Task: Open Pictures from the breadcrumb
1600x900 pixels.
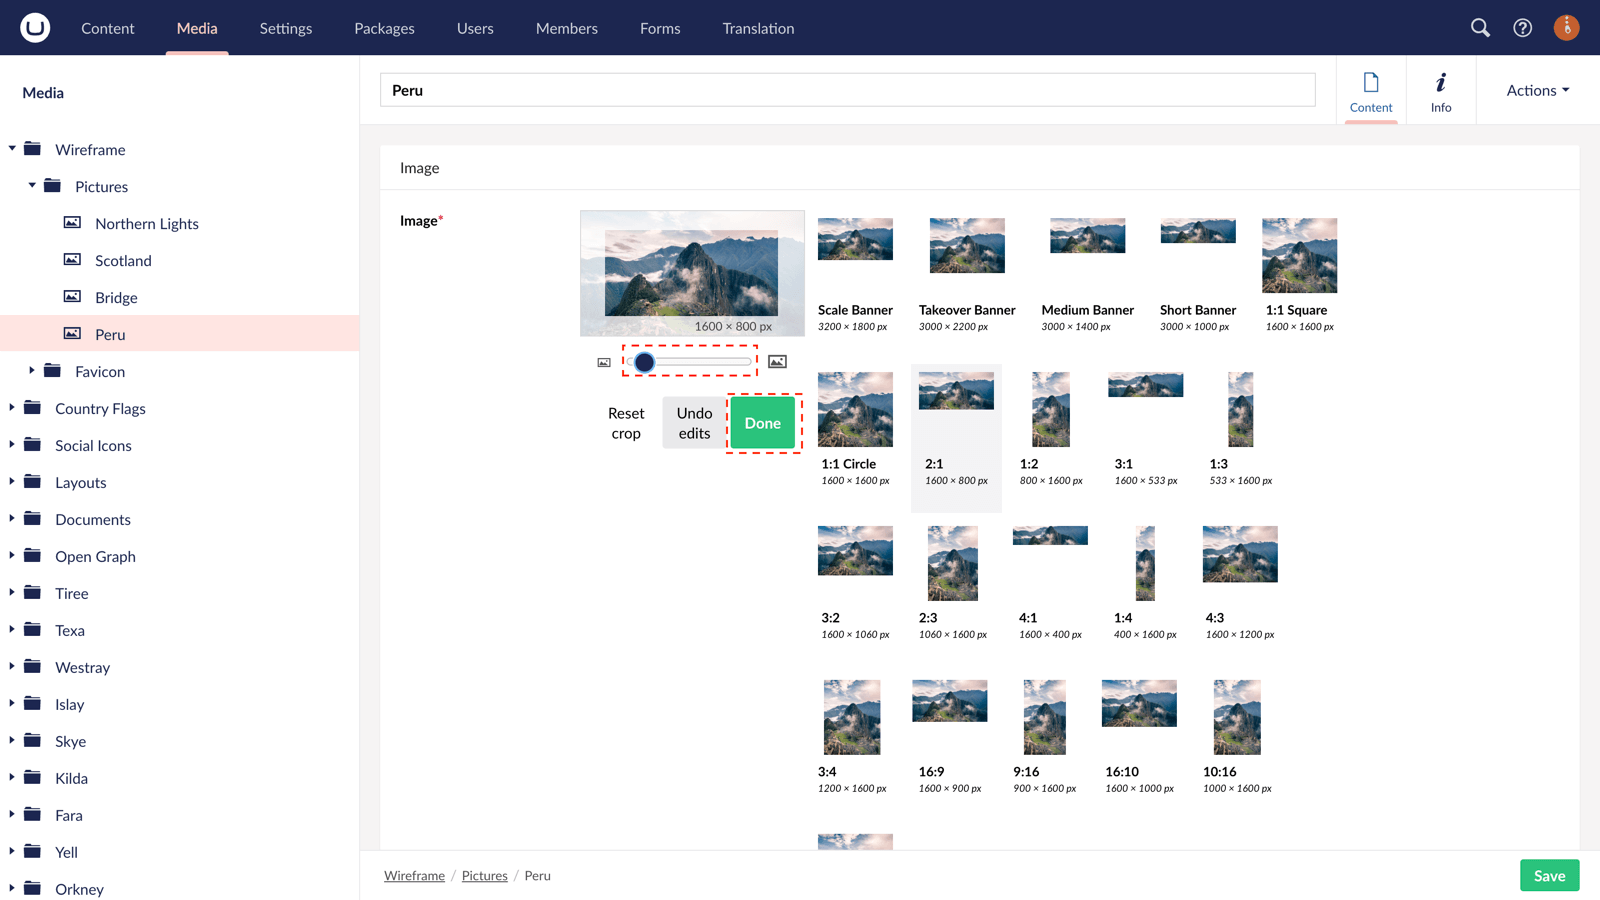Action: click(484, 875)
